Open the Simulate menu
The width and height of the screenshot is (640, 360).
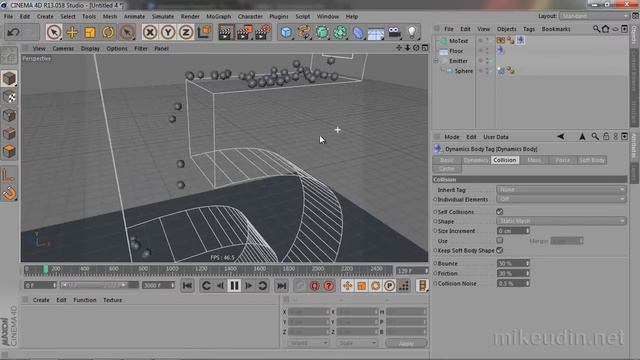[163, 16]
